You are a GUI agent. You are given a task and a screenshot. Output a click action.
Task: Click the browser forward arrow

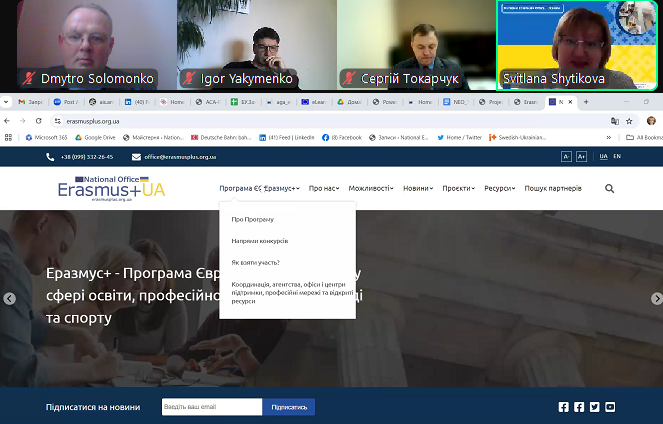(x=22, y=121)
